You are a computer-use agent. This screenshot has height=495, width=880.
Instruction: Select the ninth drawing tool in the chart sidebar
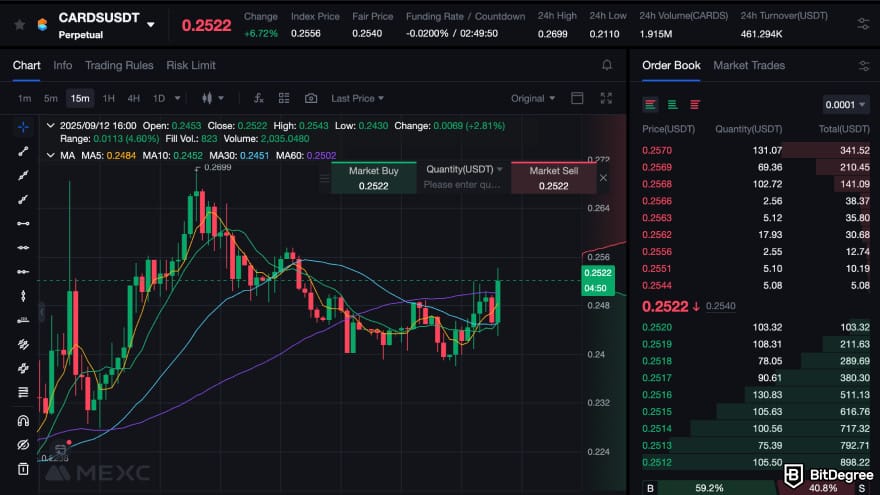pos(23,320)
